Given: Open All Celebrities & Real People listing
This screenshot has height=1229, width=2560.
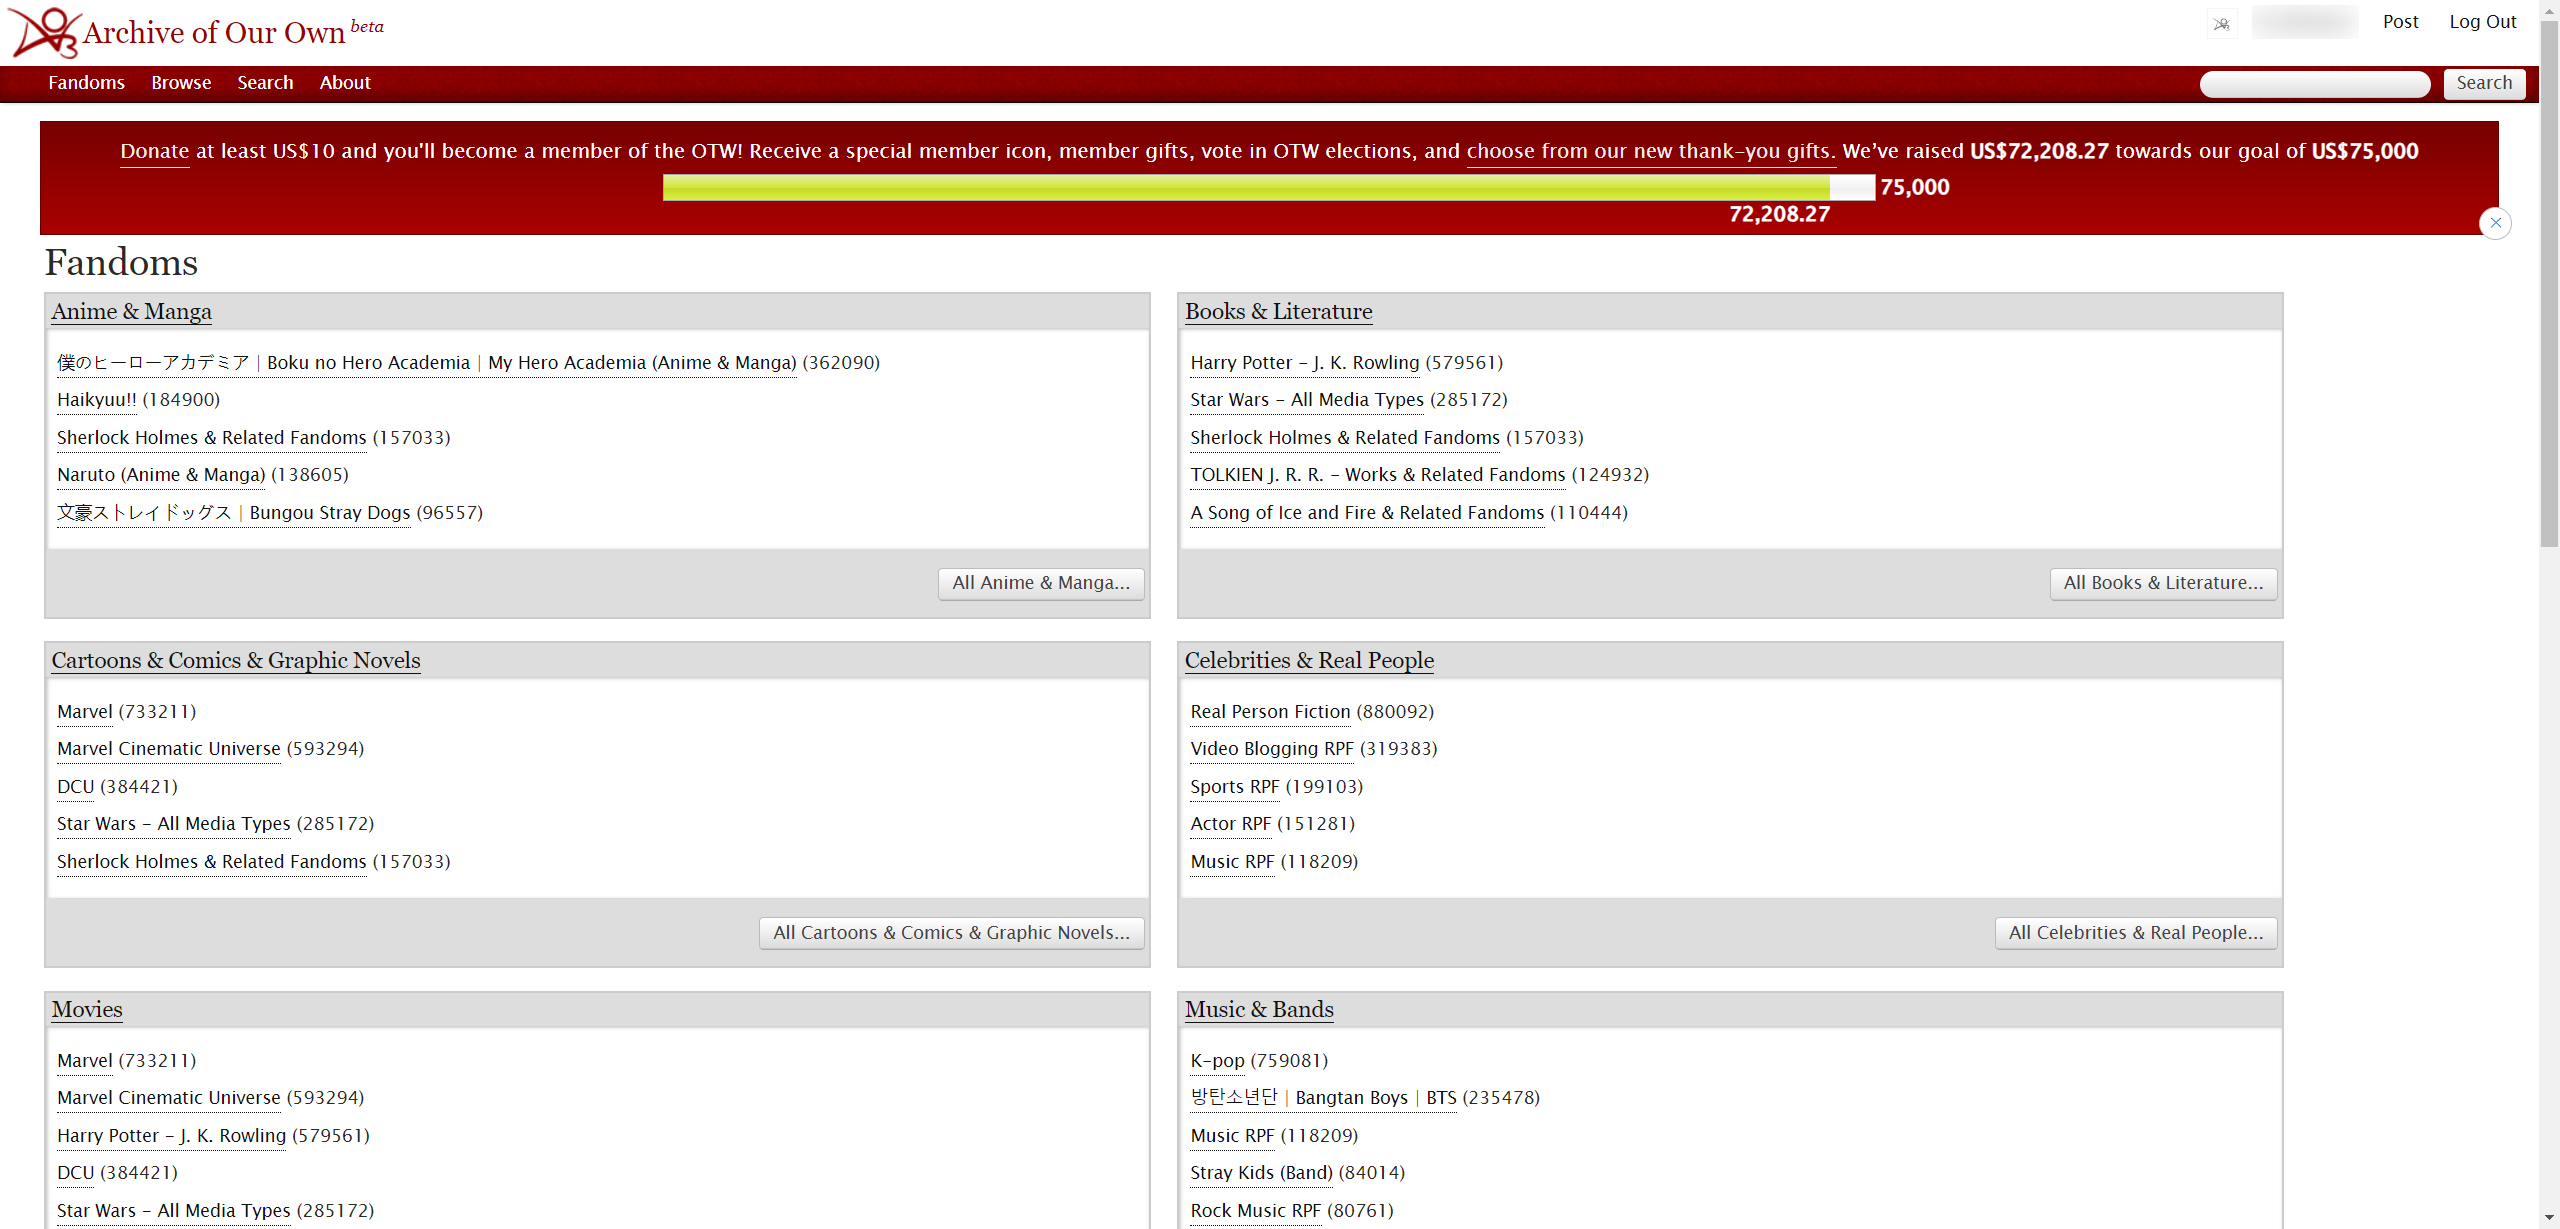Looking at the screenshot, I should 2135,933.
